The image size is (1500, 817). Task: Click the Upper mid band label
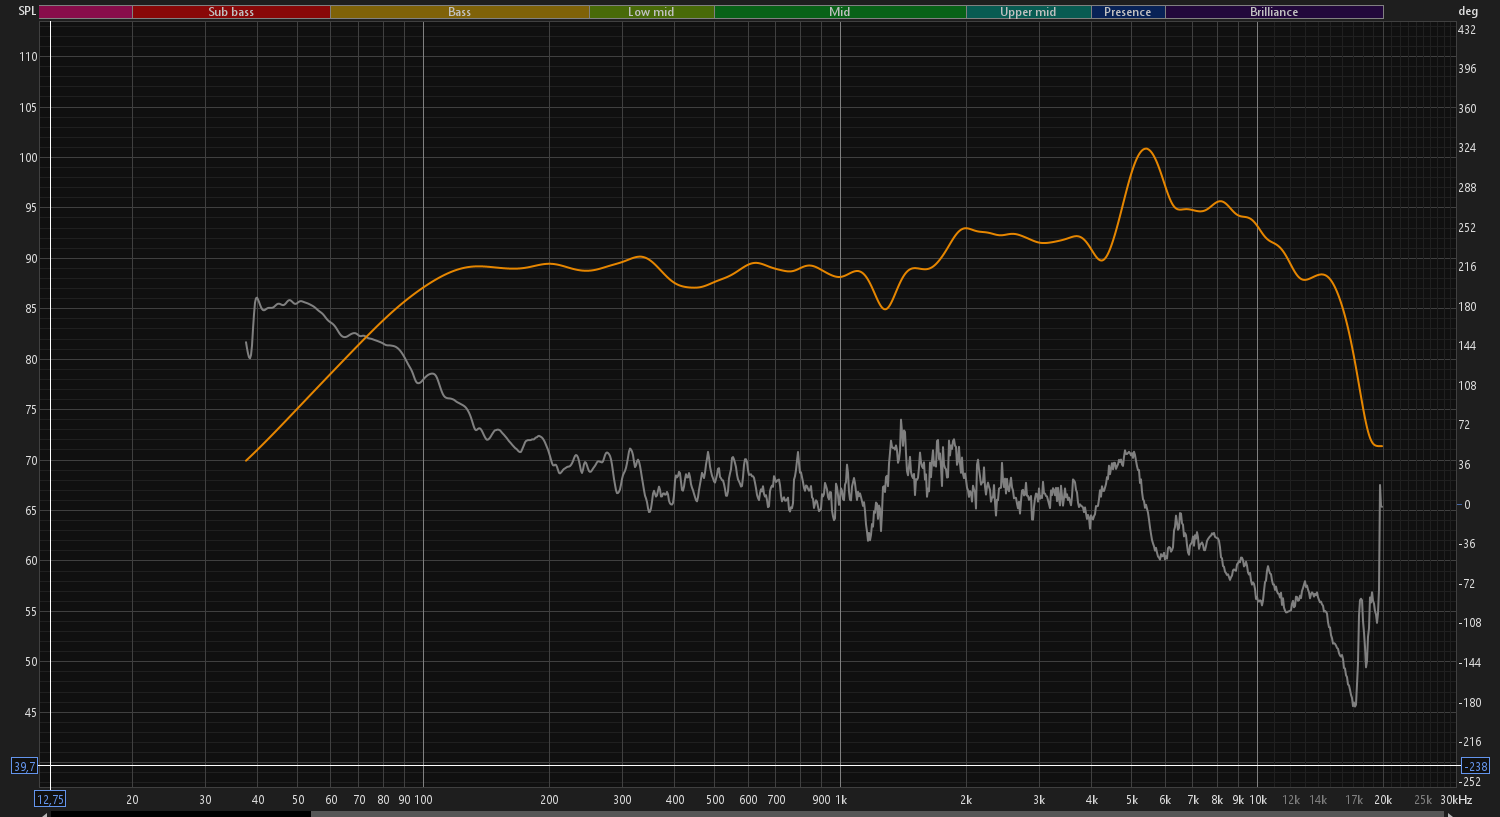click(1028, 12)
